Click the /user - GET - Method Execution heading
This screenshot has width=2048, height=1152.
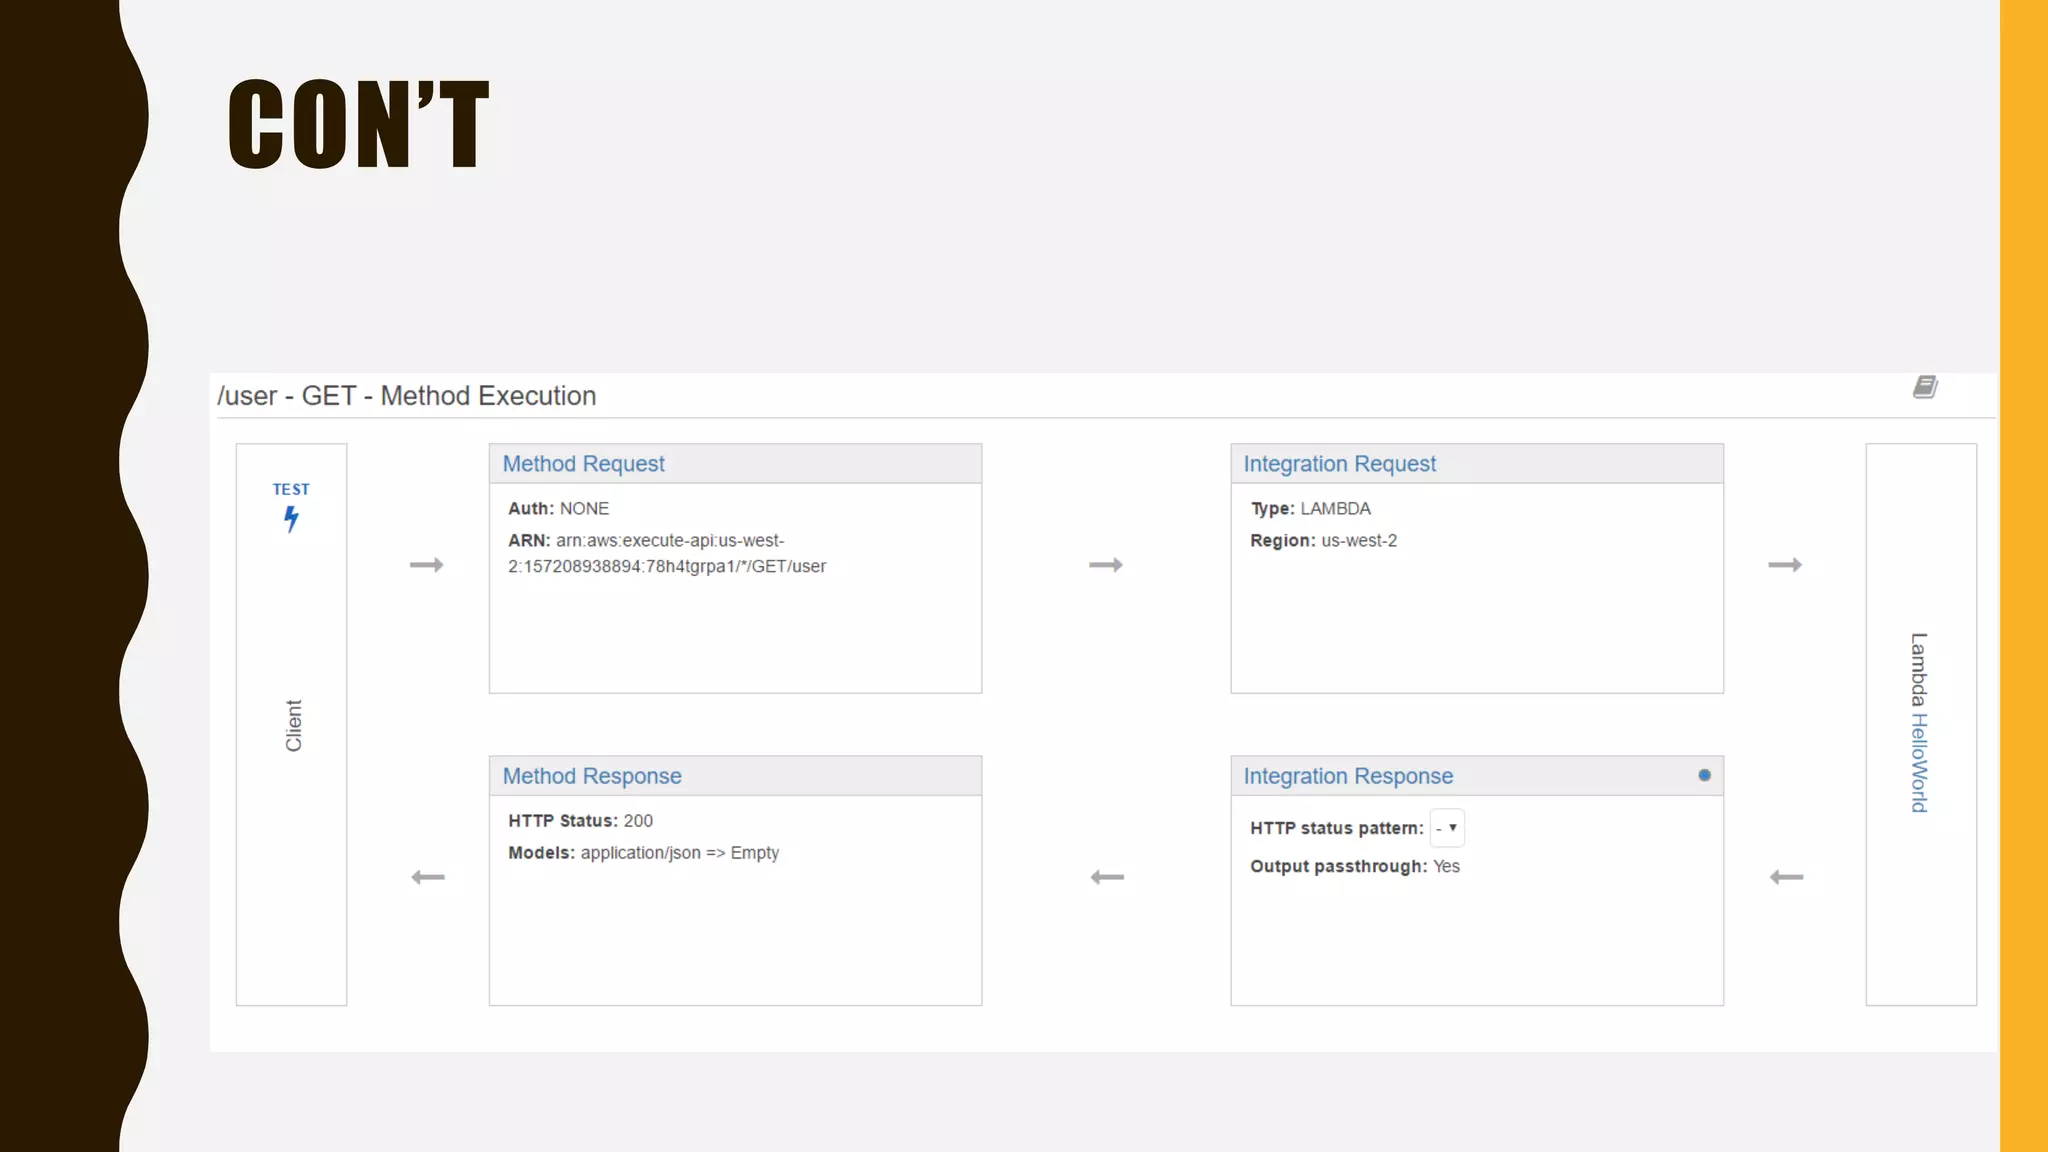(x=407, y=396)
